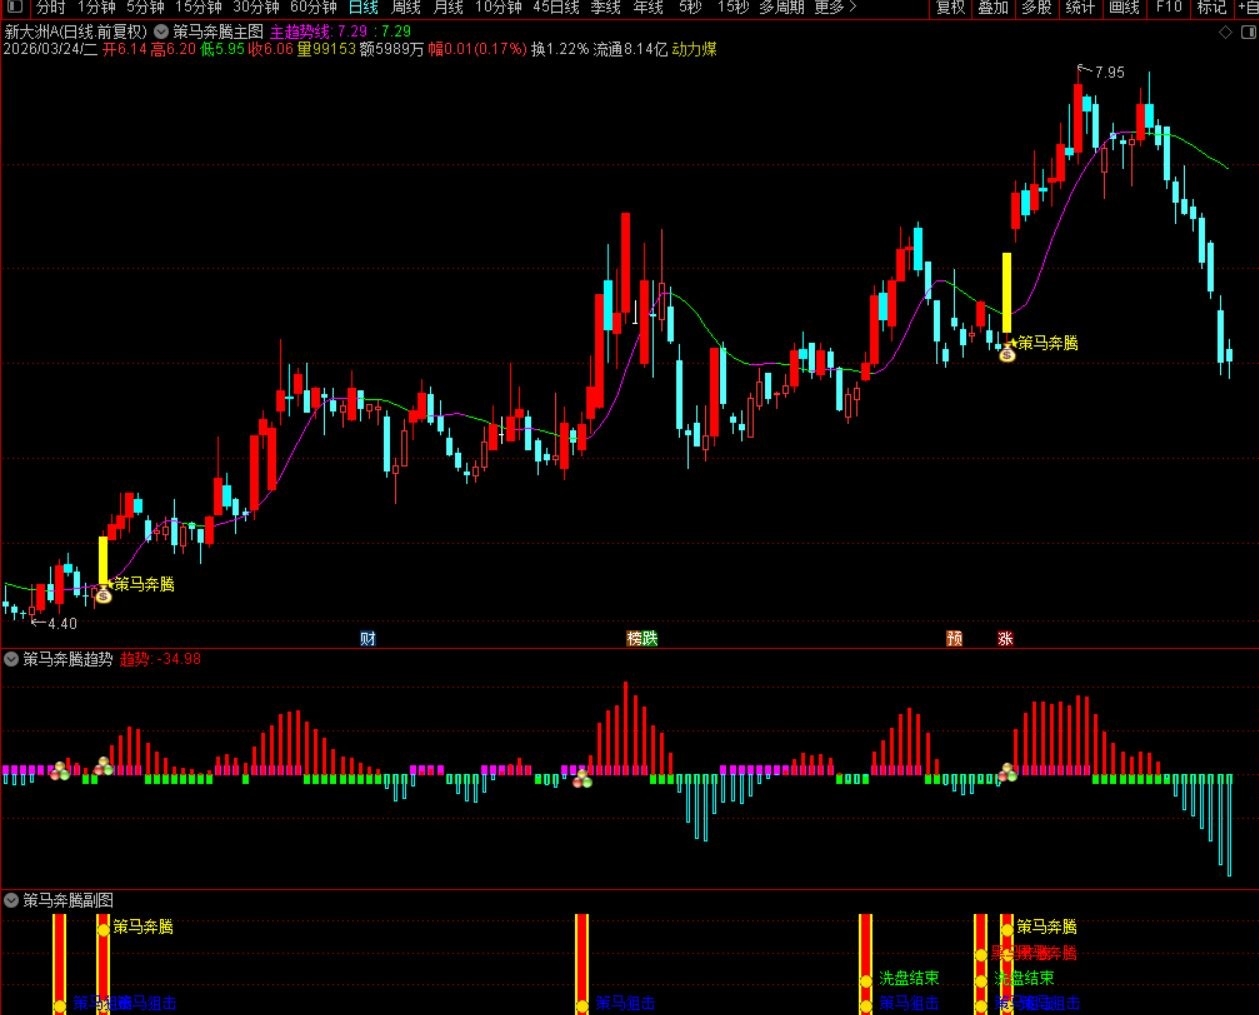Select the 日线 daily period
Viewport: 1259px width, 1015px height.
coord(363,7)
